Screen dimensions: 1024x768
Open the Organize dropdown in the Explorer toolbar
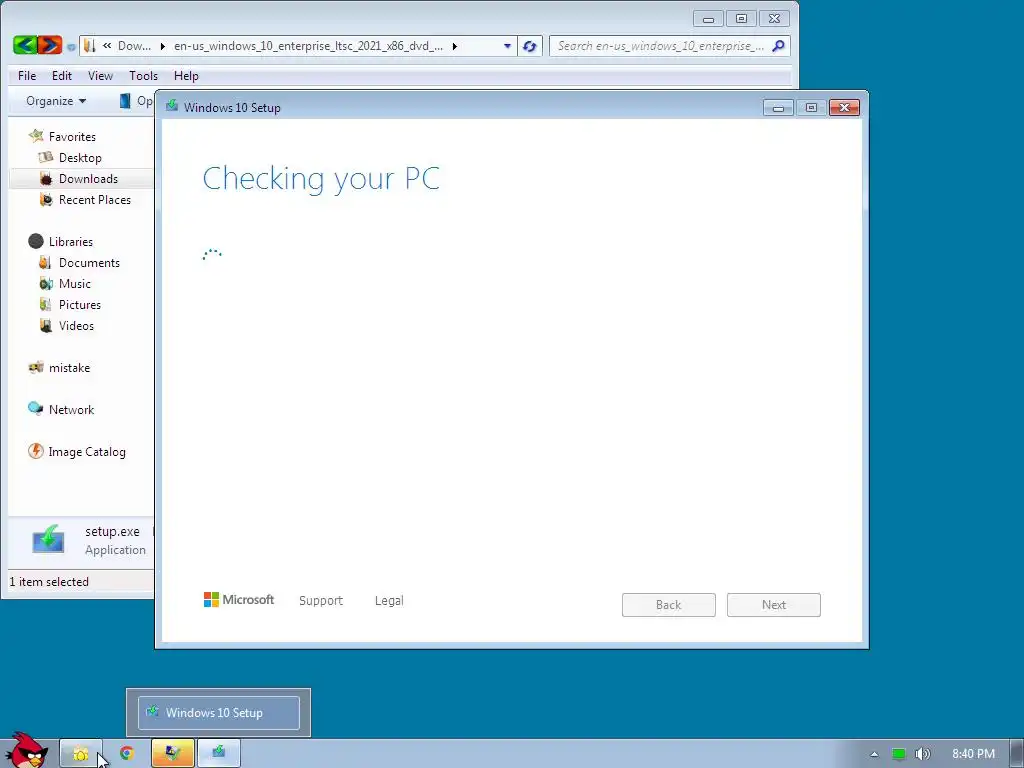pyautogui.click(x=56, y=101)
